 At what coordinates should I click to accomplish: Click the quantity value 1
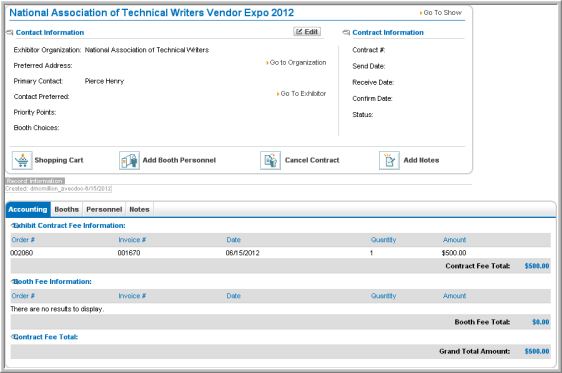coord(372,253)
